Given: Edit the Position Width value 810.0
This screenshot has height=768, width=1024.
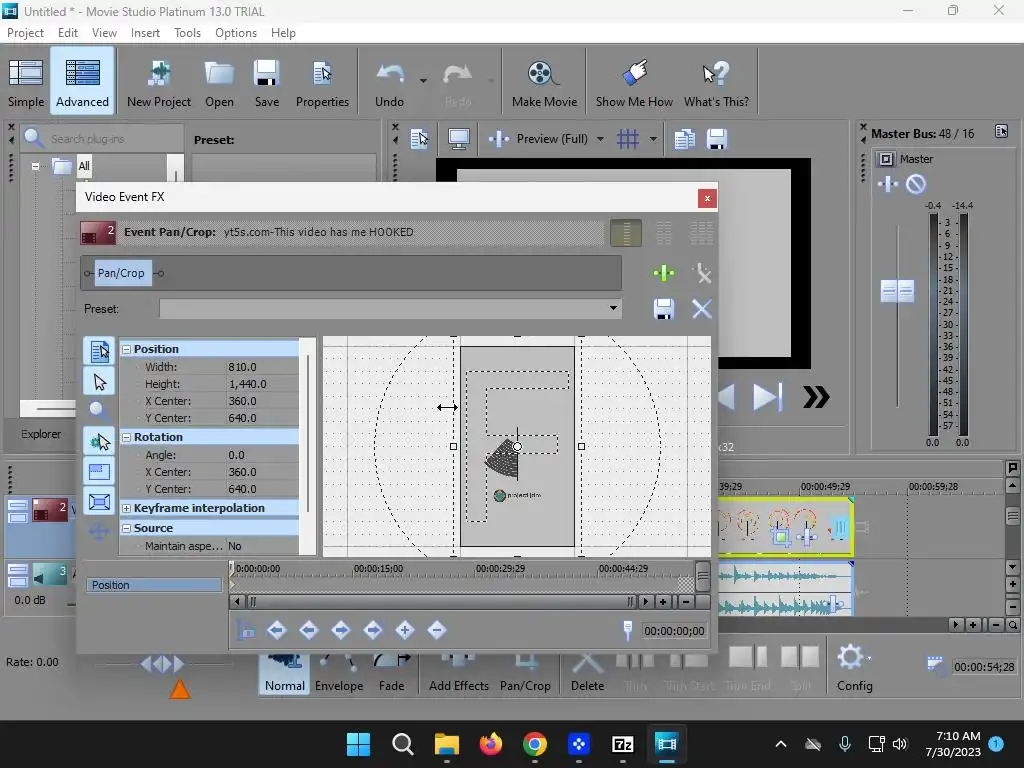Looking at the screenshot, I should coord(261,367).
